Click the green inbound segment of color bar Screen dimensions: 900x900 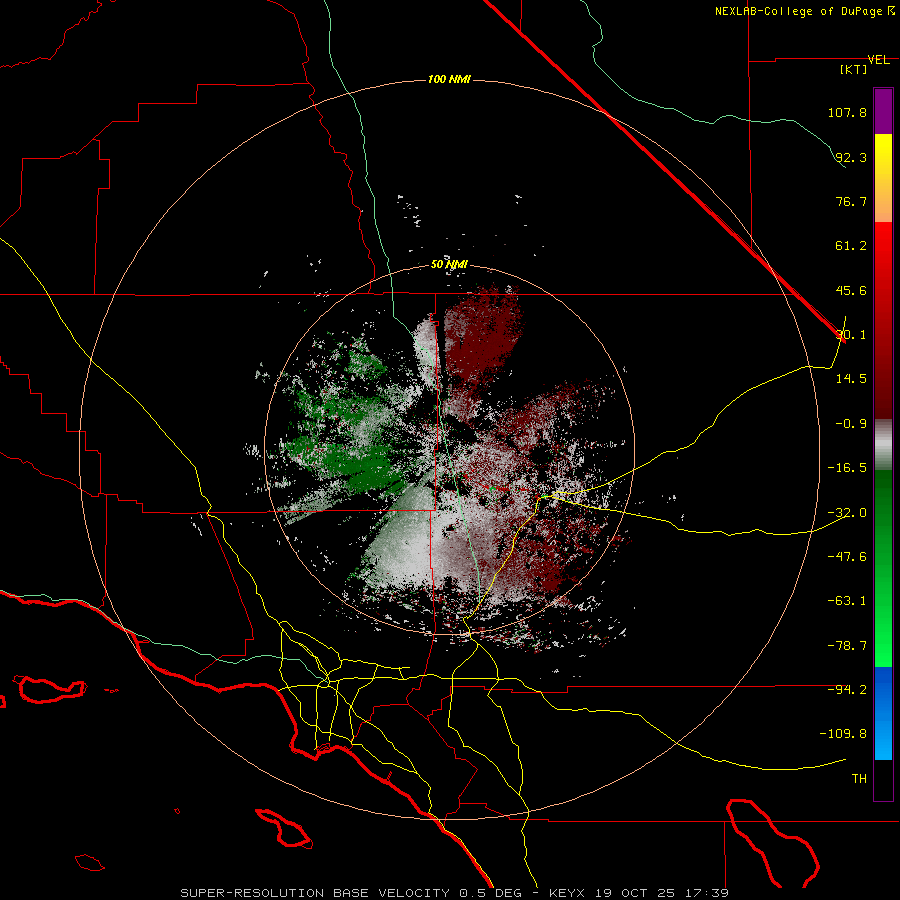pos(883,568)
